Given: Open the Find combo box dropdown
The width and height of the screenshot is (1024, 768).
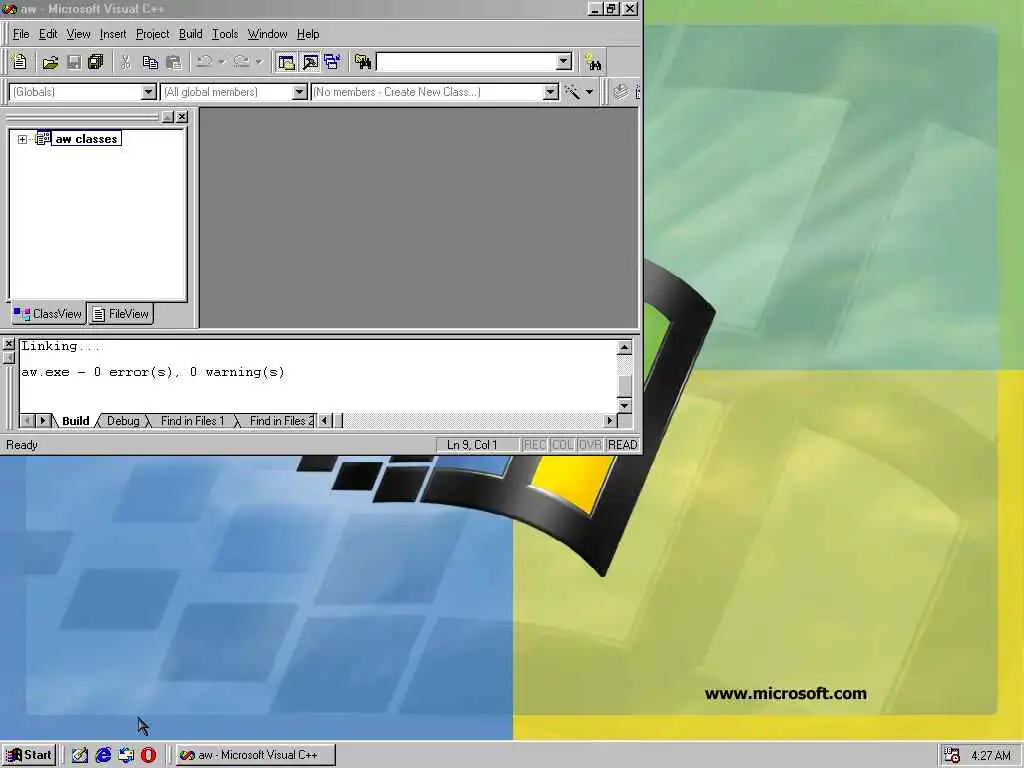Looking at the screenshot, I should tap(564, 61).
